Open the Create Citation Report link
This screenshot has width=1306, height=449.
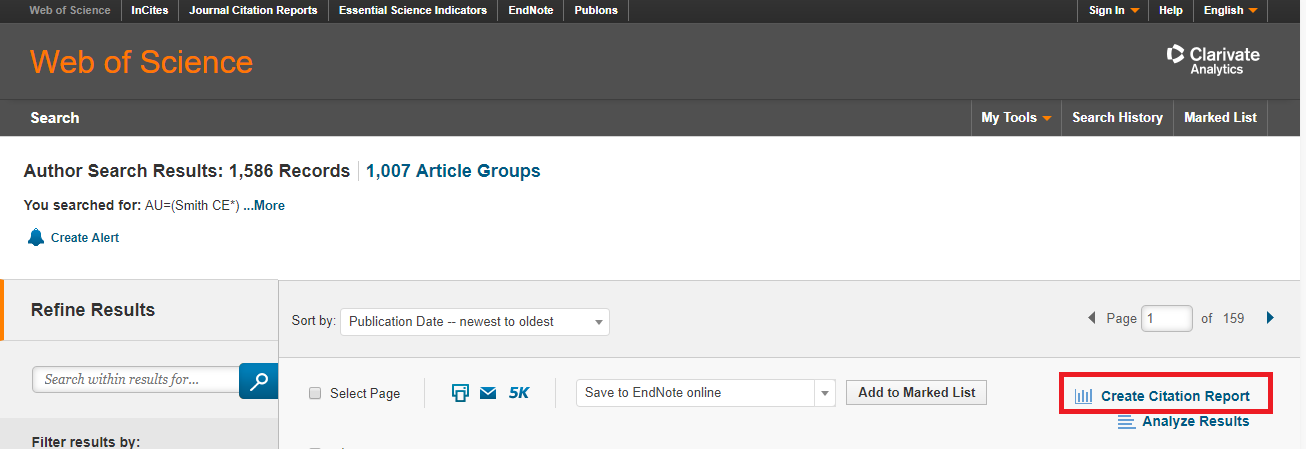(x=1175, y=397)
